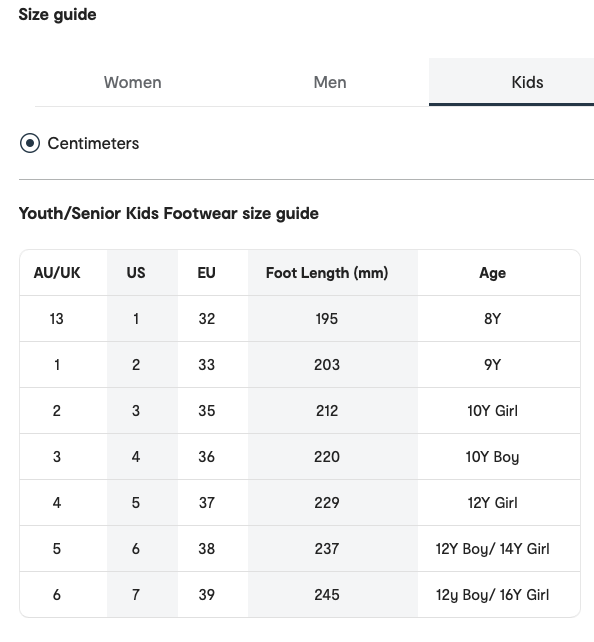Image resolution: width=594 pixels, height=642 pixels.
Task: Switch to the Men size tab
Action: (330, 82)
